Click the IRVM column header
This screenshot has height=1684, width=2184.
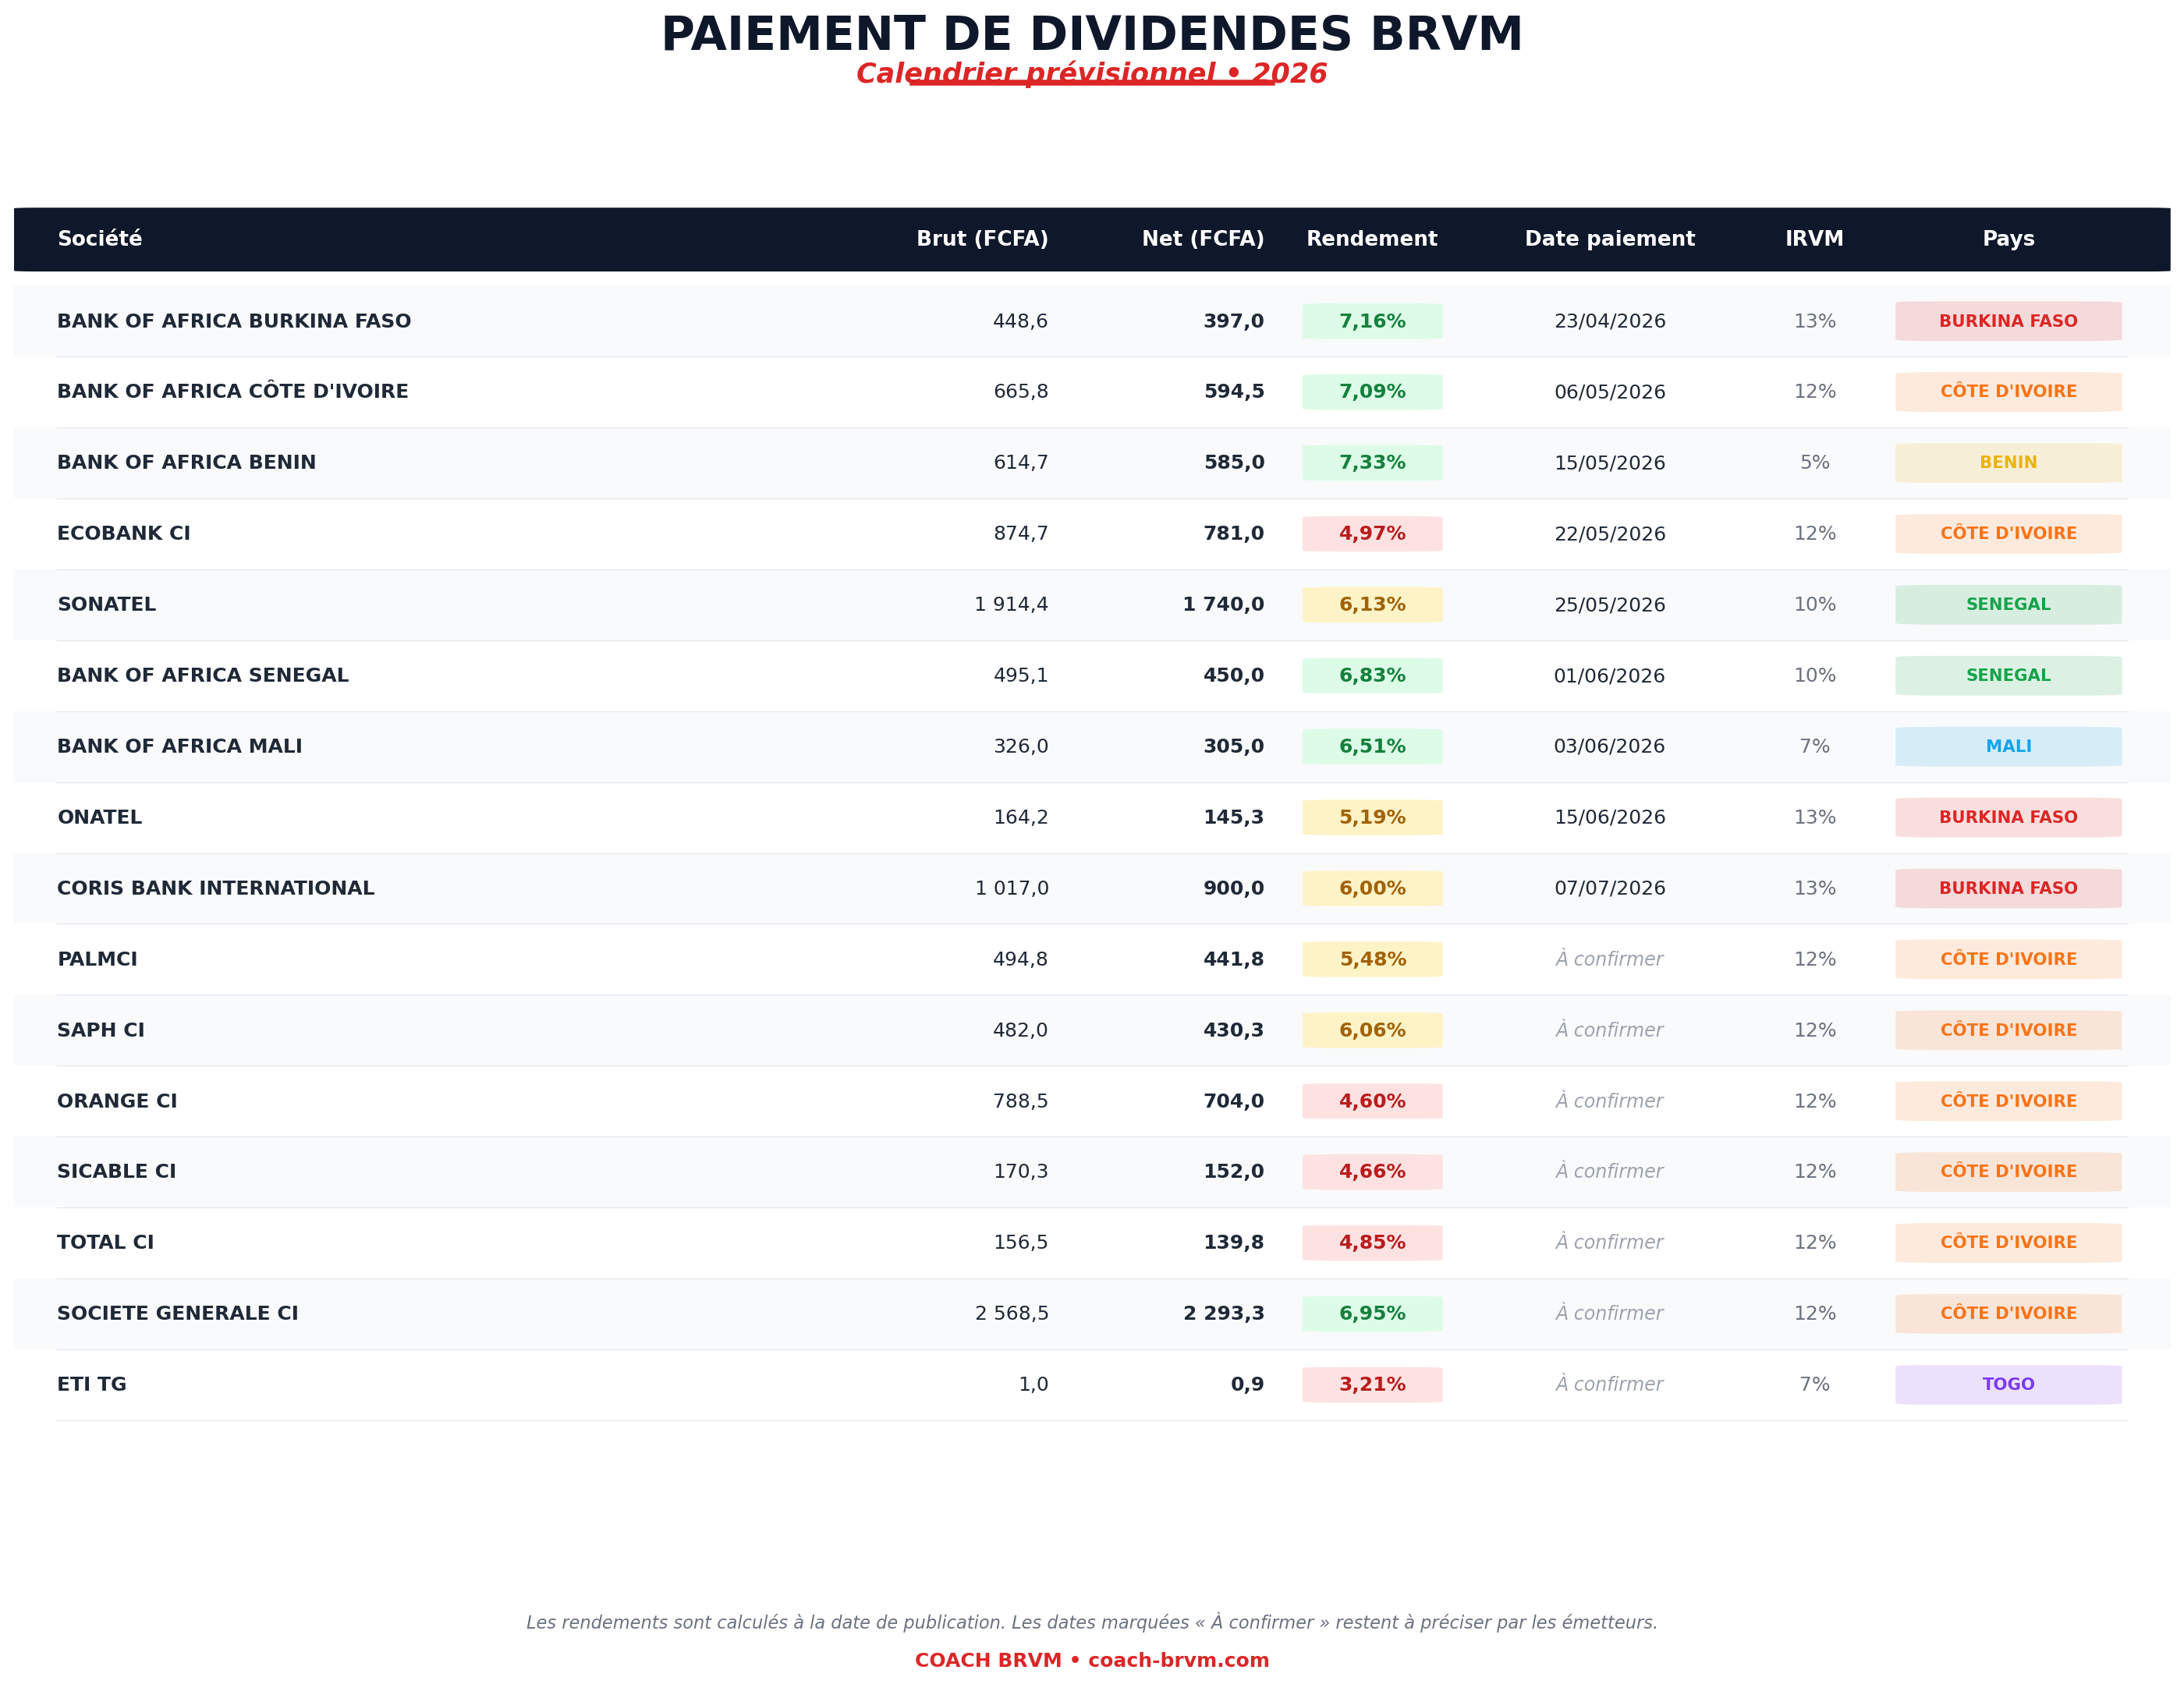pos(1814,239)
